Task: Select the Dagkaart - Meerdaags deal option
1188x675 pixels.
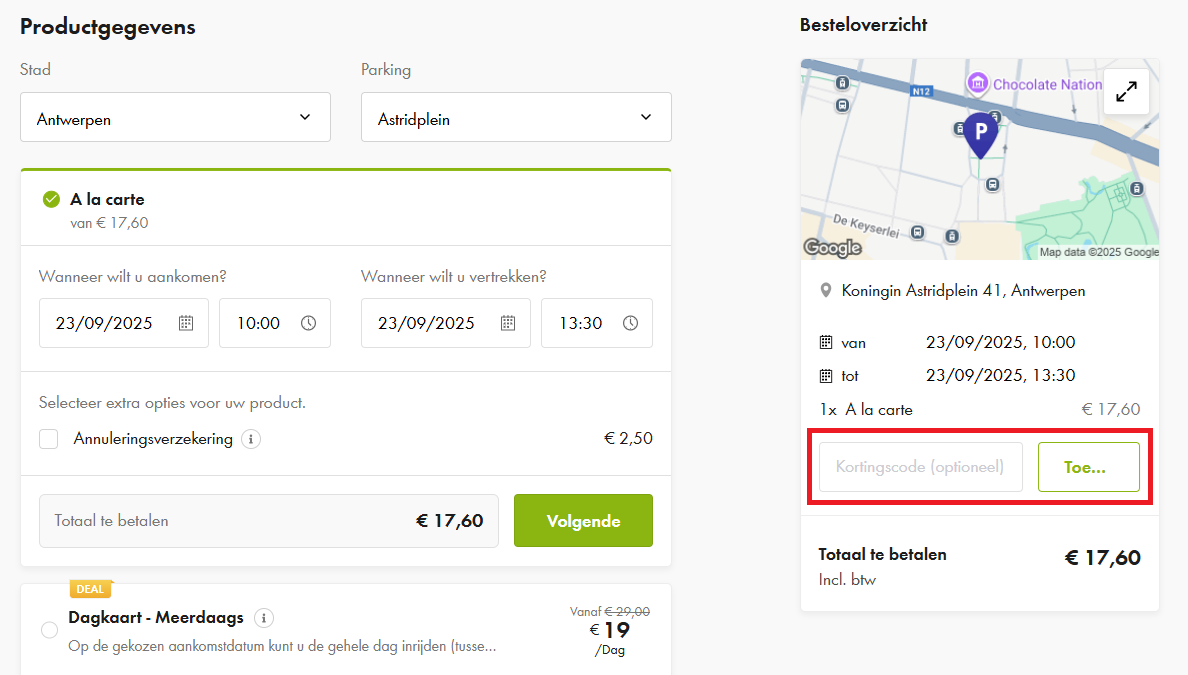Action: pyautogui.click(x=48, y=629)
